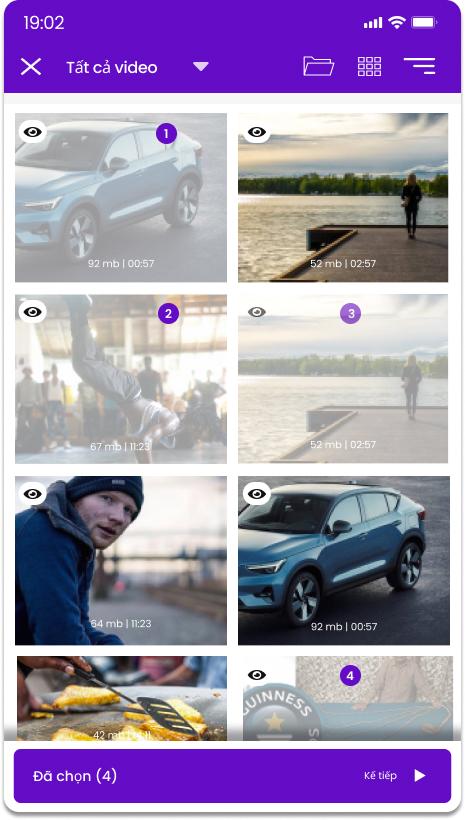Preview the unselected blue car video eye icon
Image resolution: width=465 pixels, height=820 pixels.
point(256,494)
